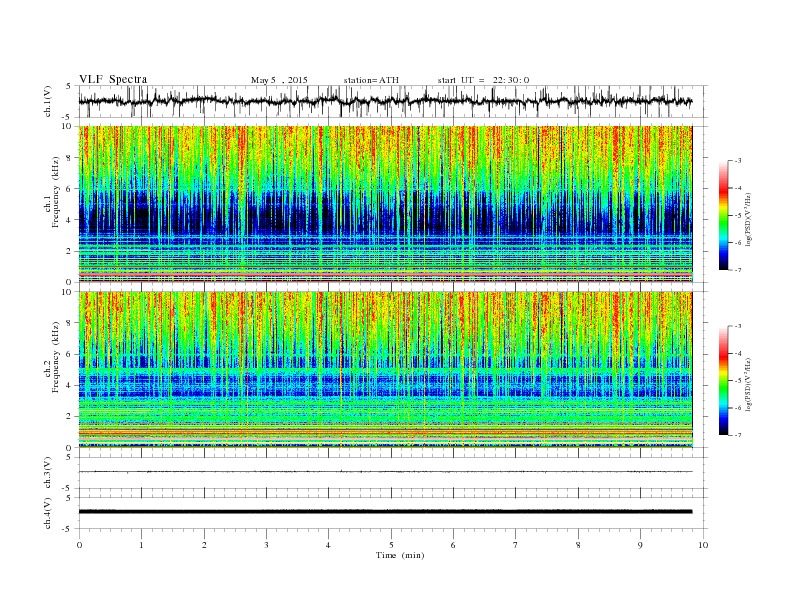Click time axis tick label '1'

pos(142,545)
